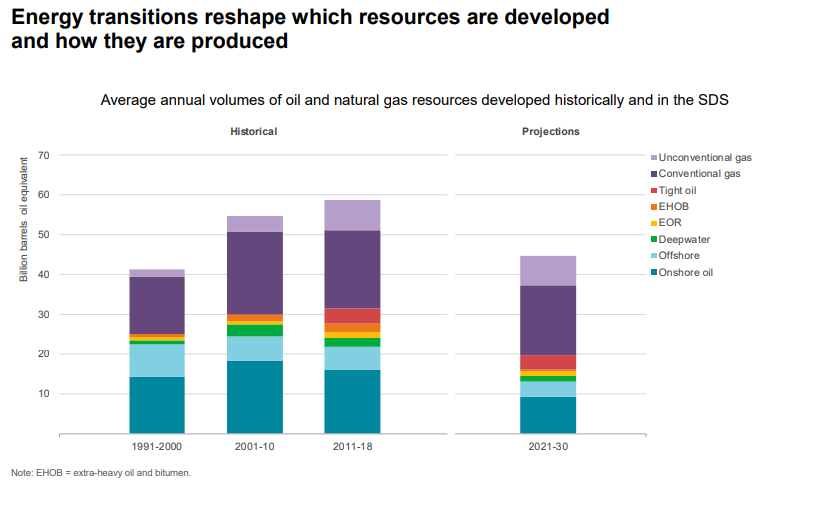Click the EHOB footnote text
Screen dimensions: 840x512
click(101, 473)
